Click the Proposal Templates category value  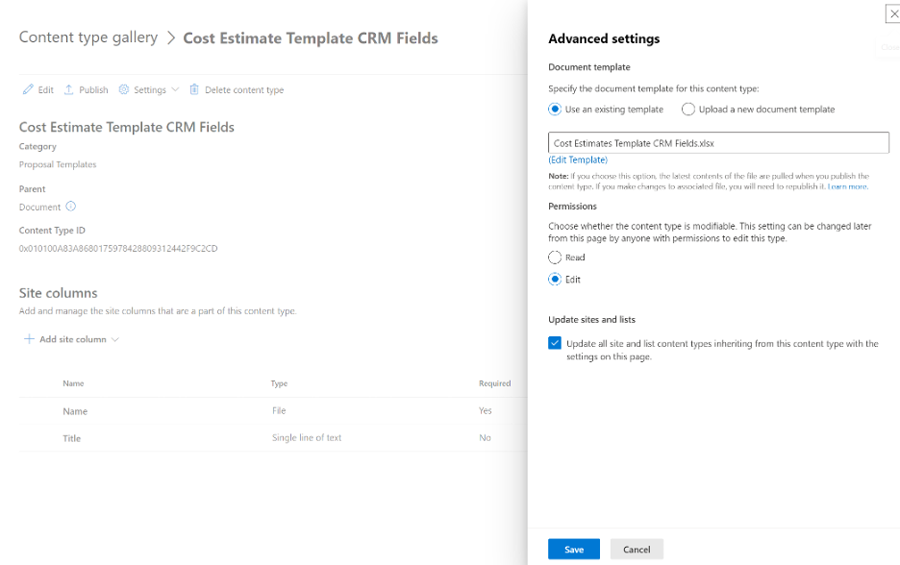pos(57,164)
